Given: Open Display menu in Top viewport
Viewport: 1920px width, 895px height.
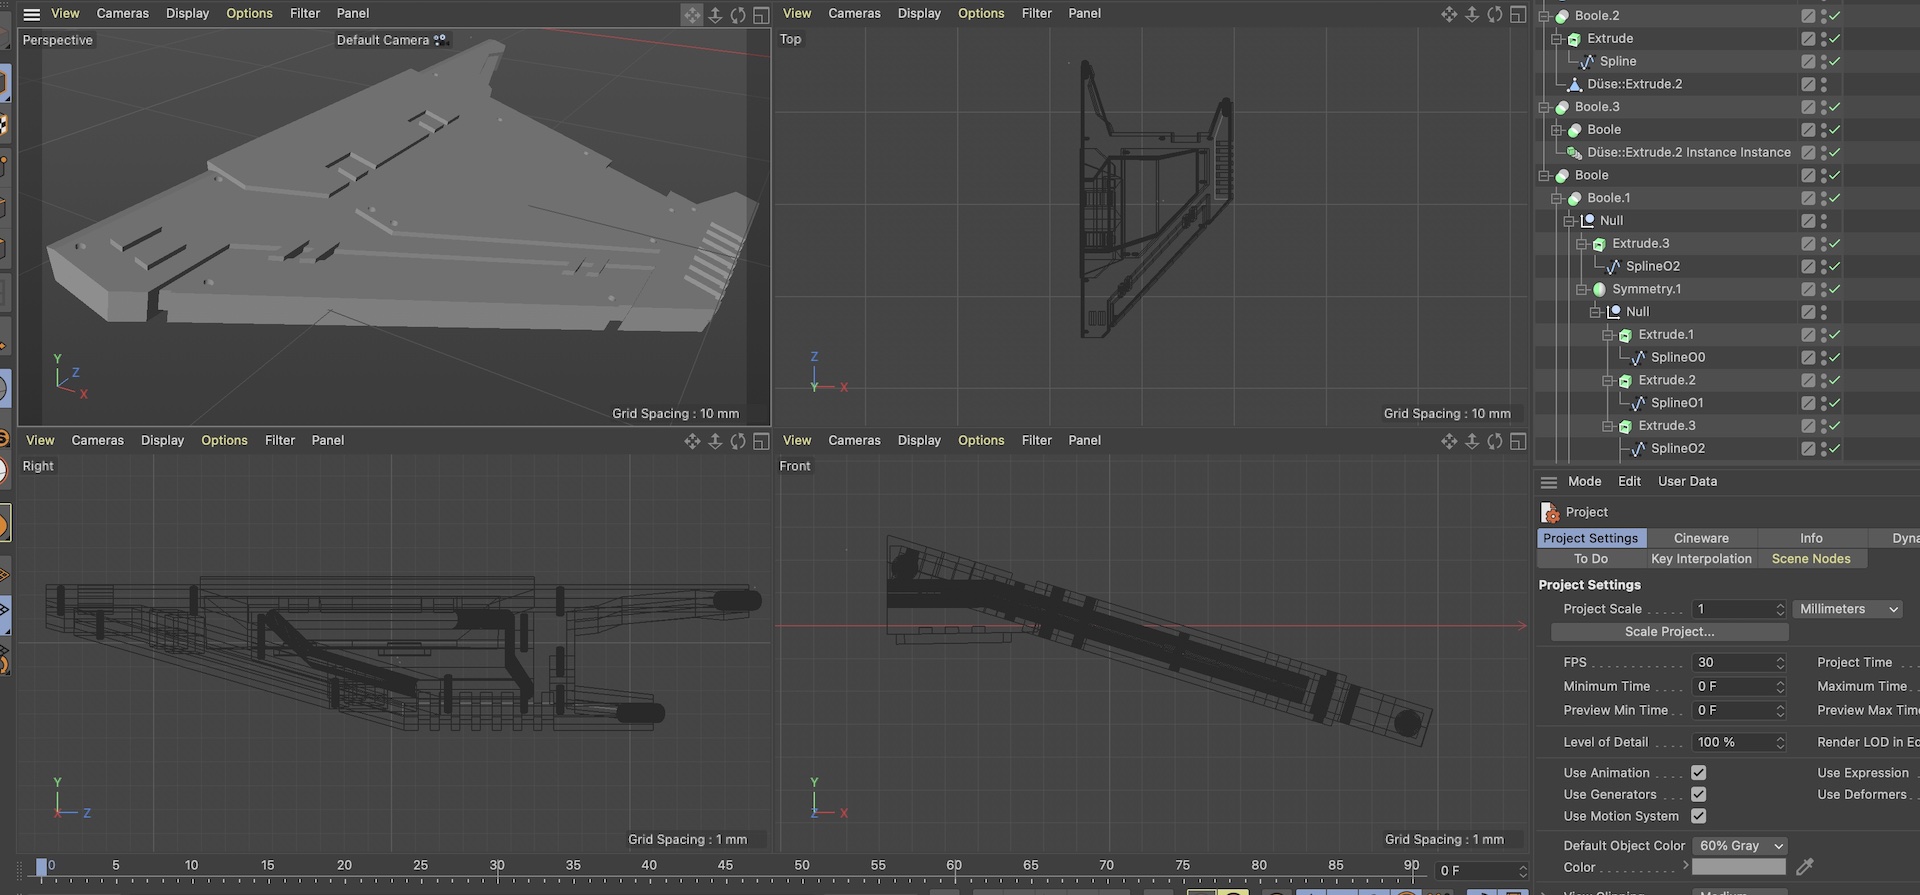Looking at the screenshot, I should pos(919,14).
